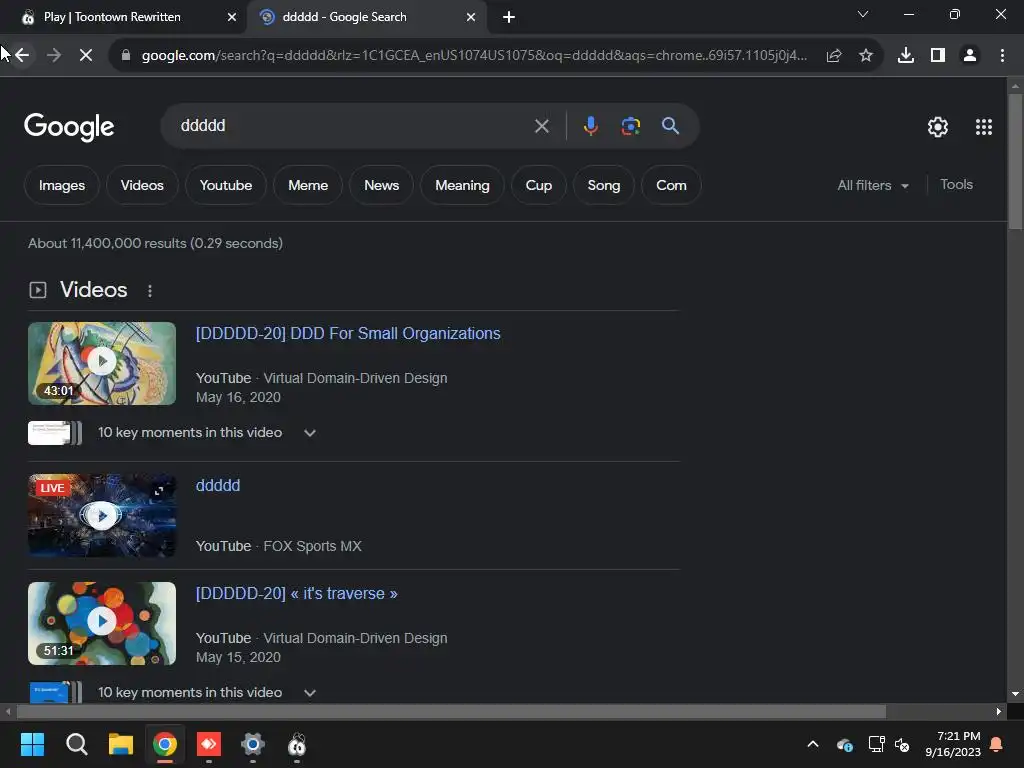Screen dimensions: 1024x768
Task: Click the horizontal scrollbar thumb
Action: tap(451, 711)
